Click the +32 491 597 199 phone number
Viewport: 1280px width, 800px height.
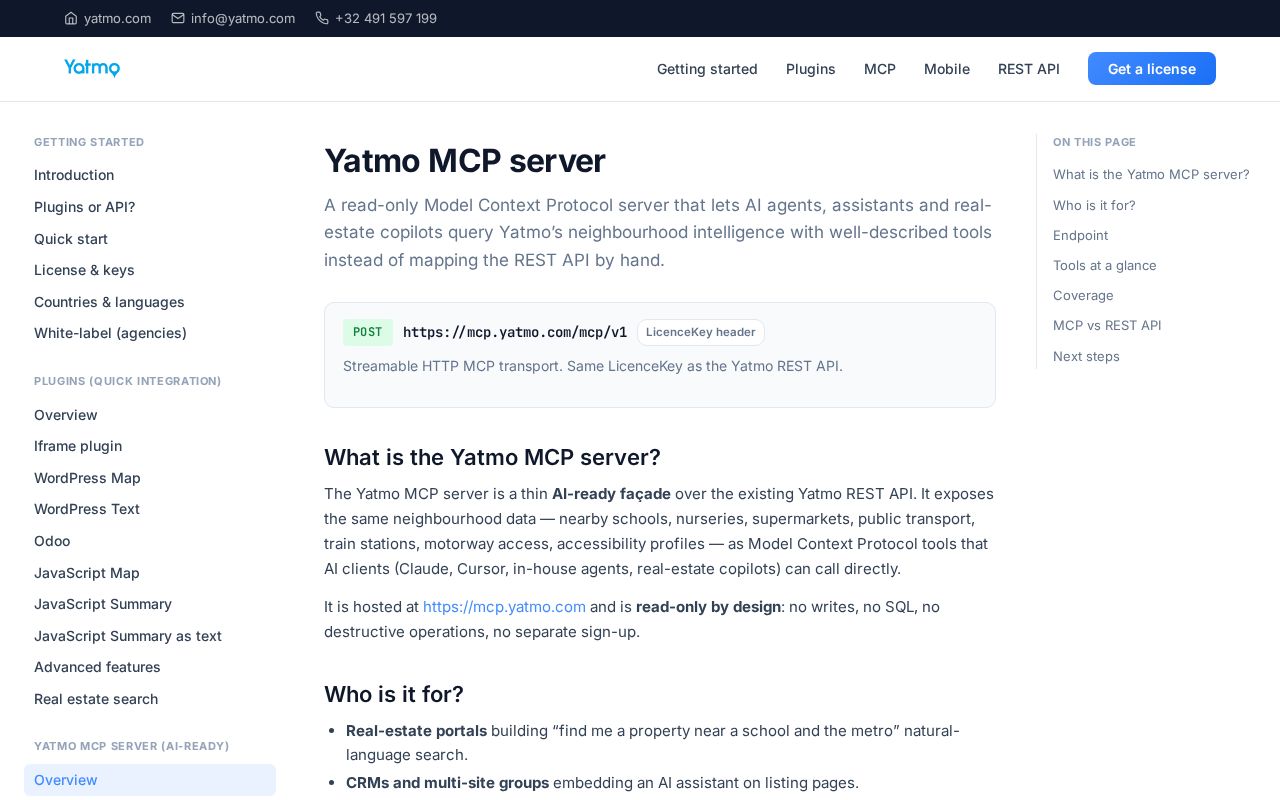pyautogui.click(x=386, y=18)
